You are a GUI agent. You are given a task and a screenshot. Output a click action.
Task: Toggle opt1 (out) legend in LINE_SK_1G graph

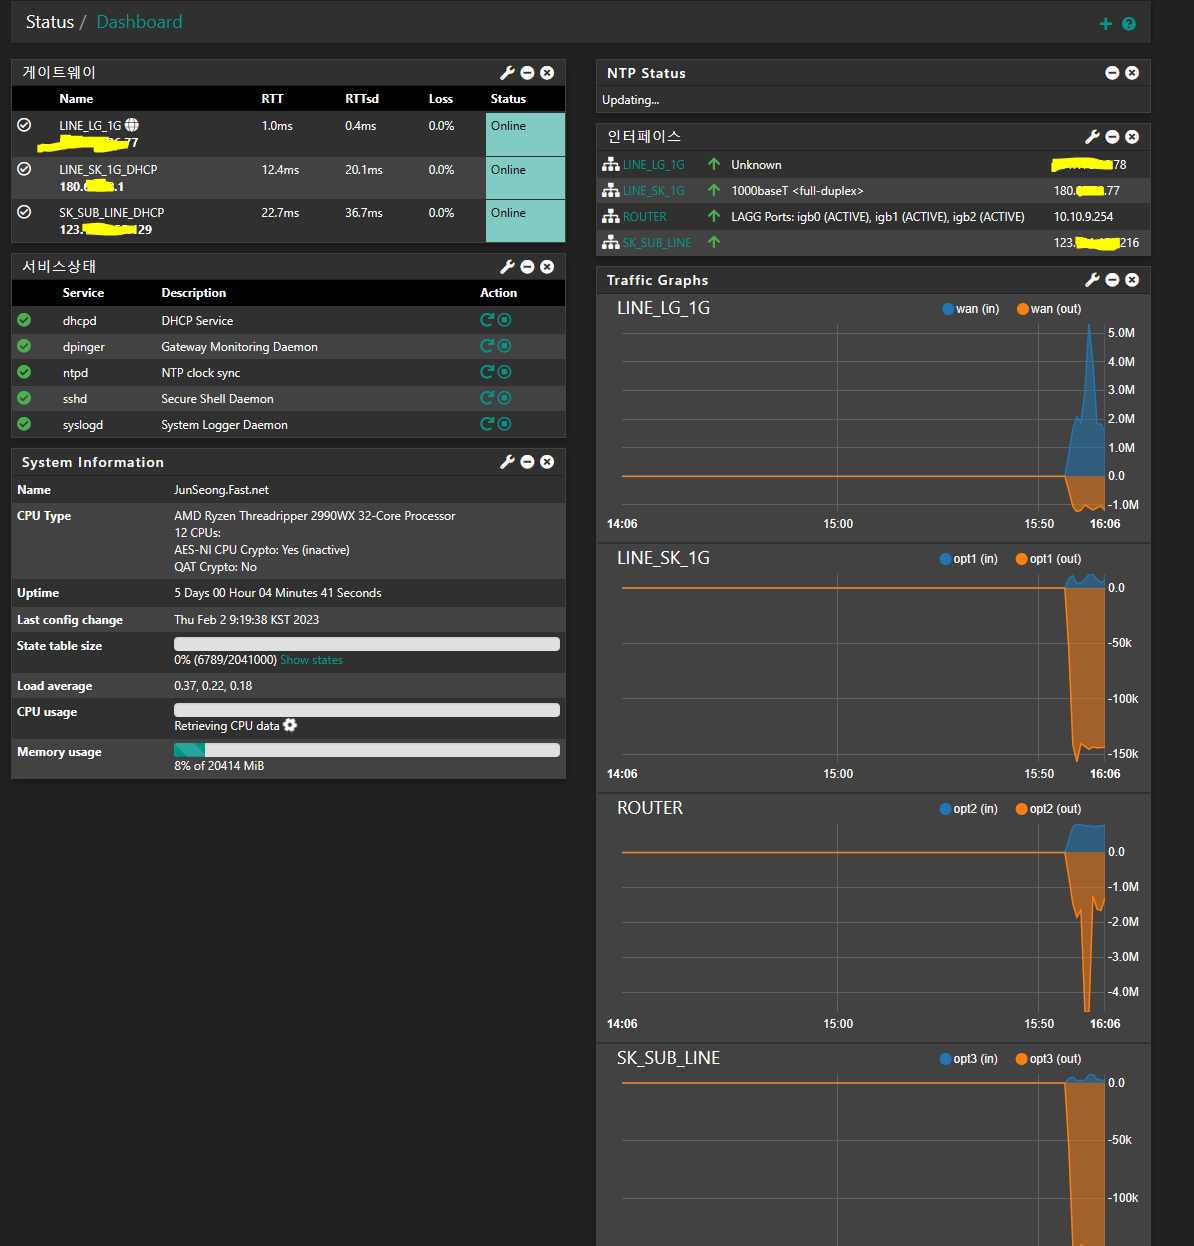(x=1048, y=559)
